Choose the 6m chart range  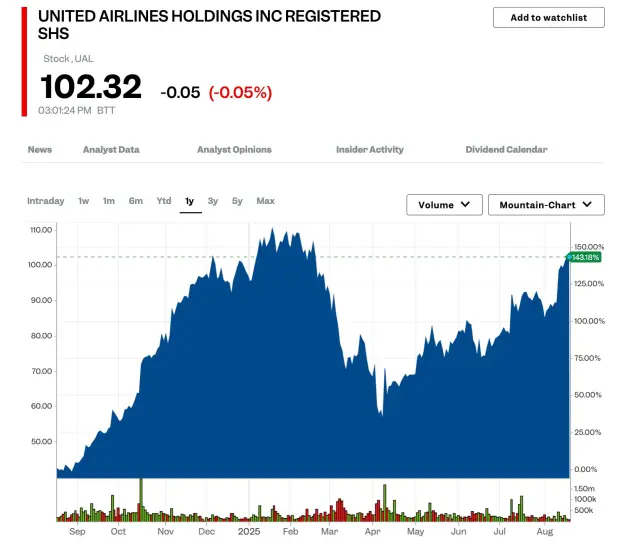point(136,201)
